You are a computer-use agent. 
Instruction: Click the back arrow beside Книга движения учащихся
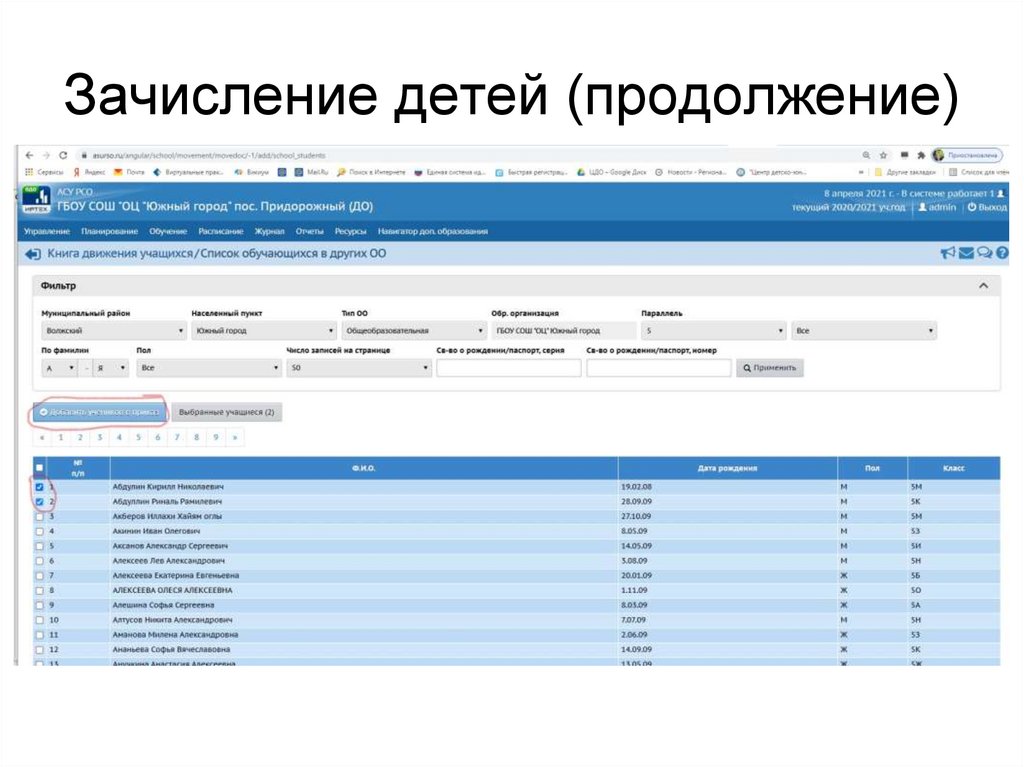[x=31, y=253]
